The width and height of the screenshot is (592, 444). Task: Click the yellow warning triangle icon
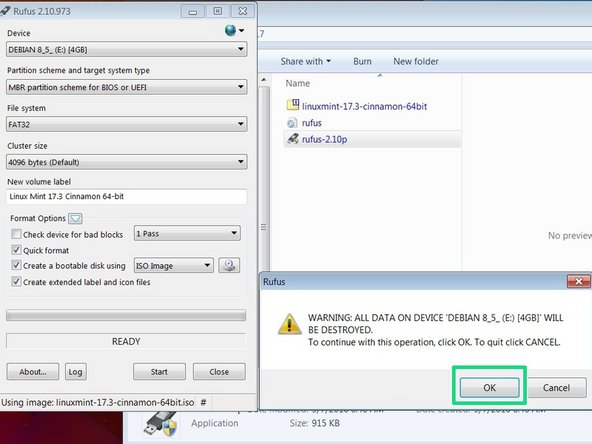pyautogui.click(x=290, y=325)
